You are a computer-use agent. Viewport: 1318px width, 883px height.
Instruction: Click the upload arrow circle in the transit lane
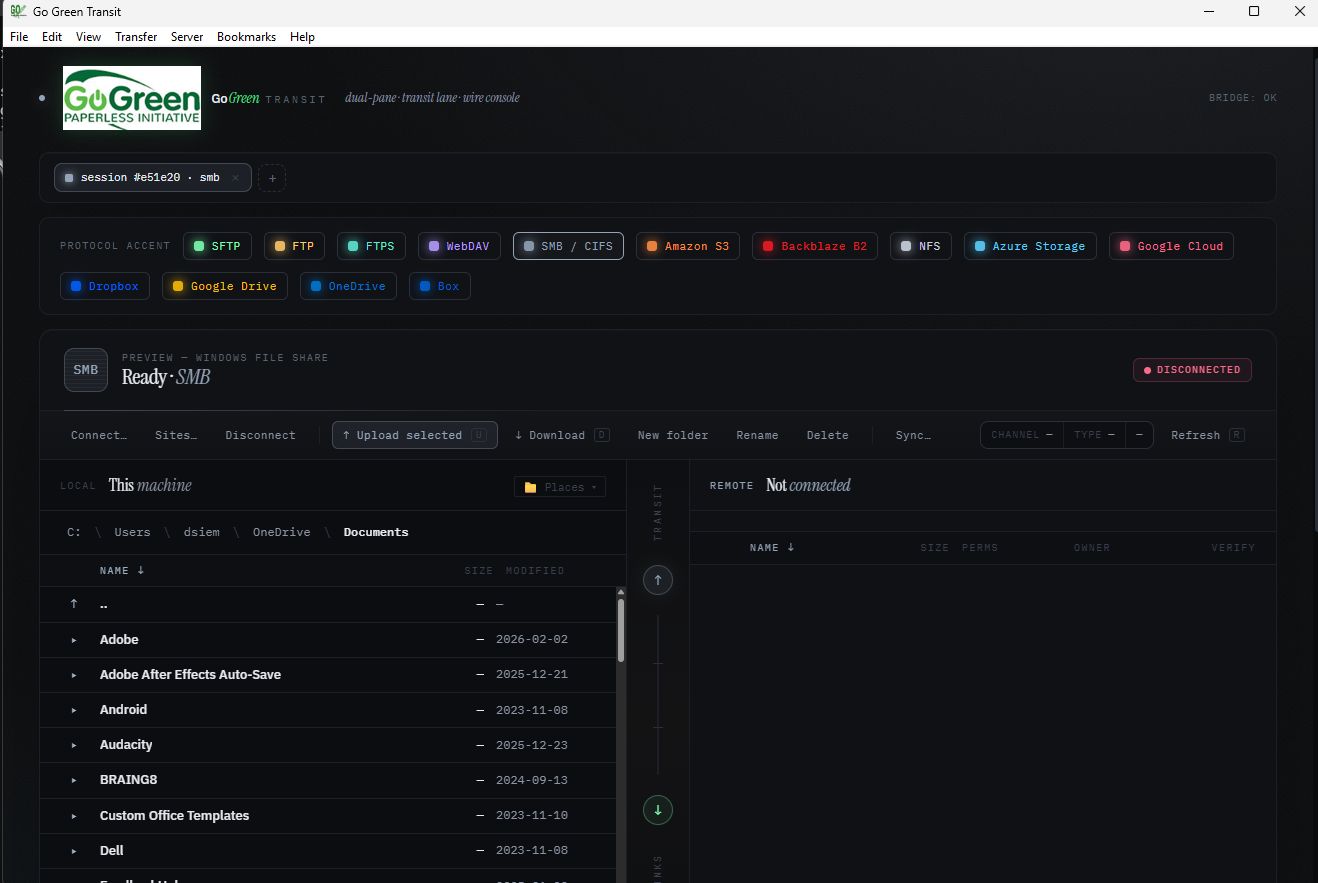[658, 580]
